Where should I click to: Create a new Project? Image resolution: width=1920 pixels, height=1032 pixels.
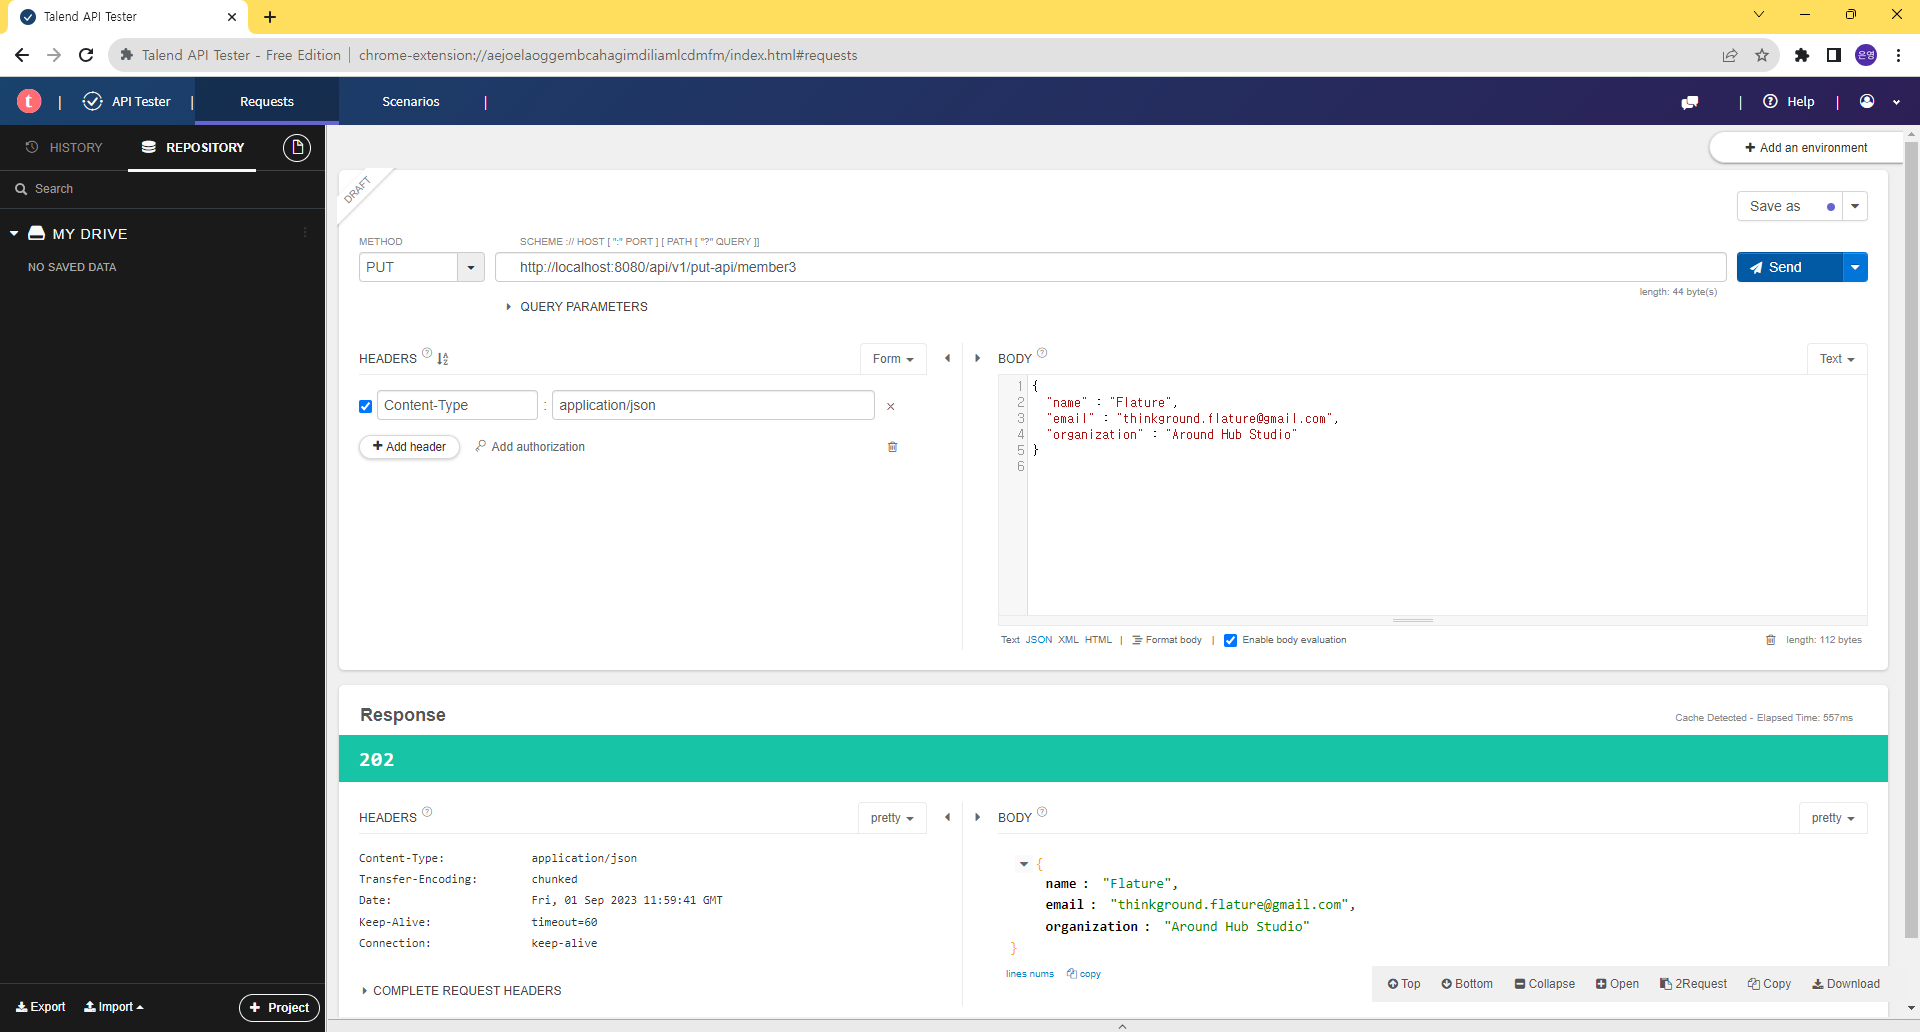pos(279,1007)
